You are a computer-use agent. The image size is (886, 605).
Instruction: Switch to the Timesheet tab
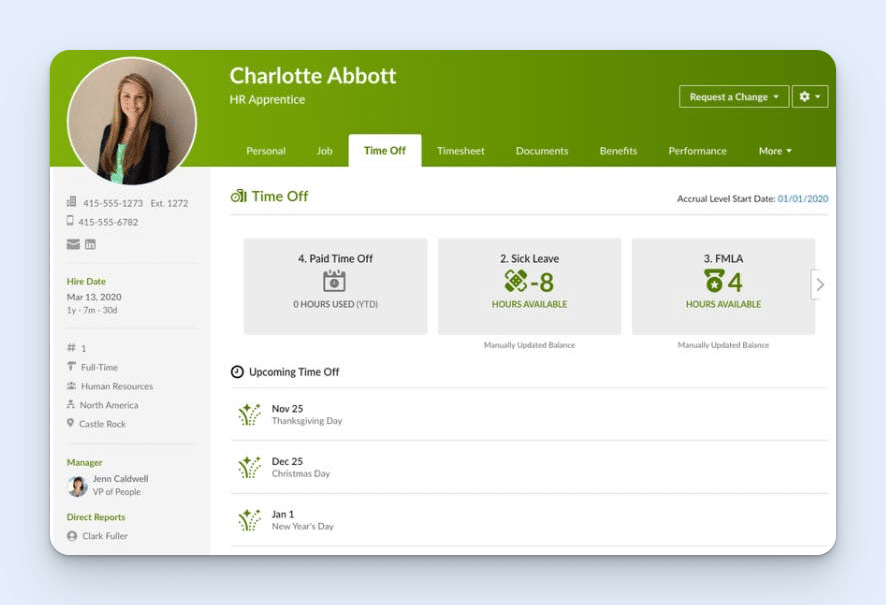(460, 150)
